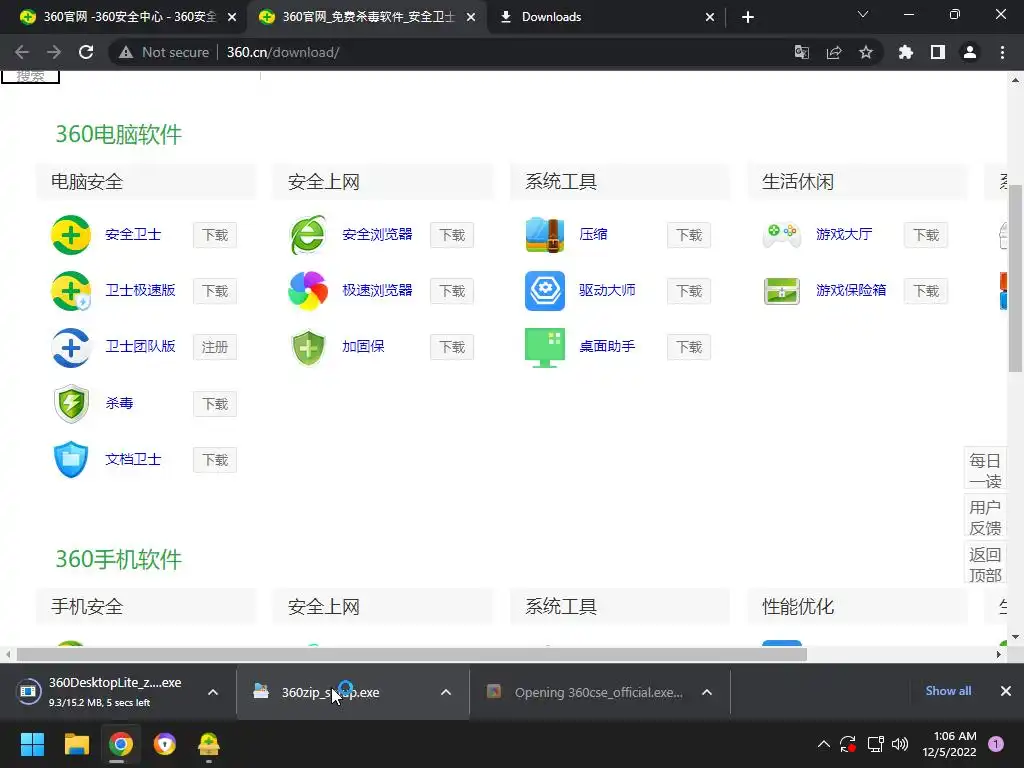1024x768 pixels.
Task: Click the 下载 button beside 桌面助手
Action: coord(689,347)
